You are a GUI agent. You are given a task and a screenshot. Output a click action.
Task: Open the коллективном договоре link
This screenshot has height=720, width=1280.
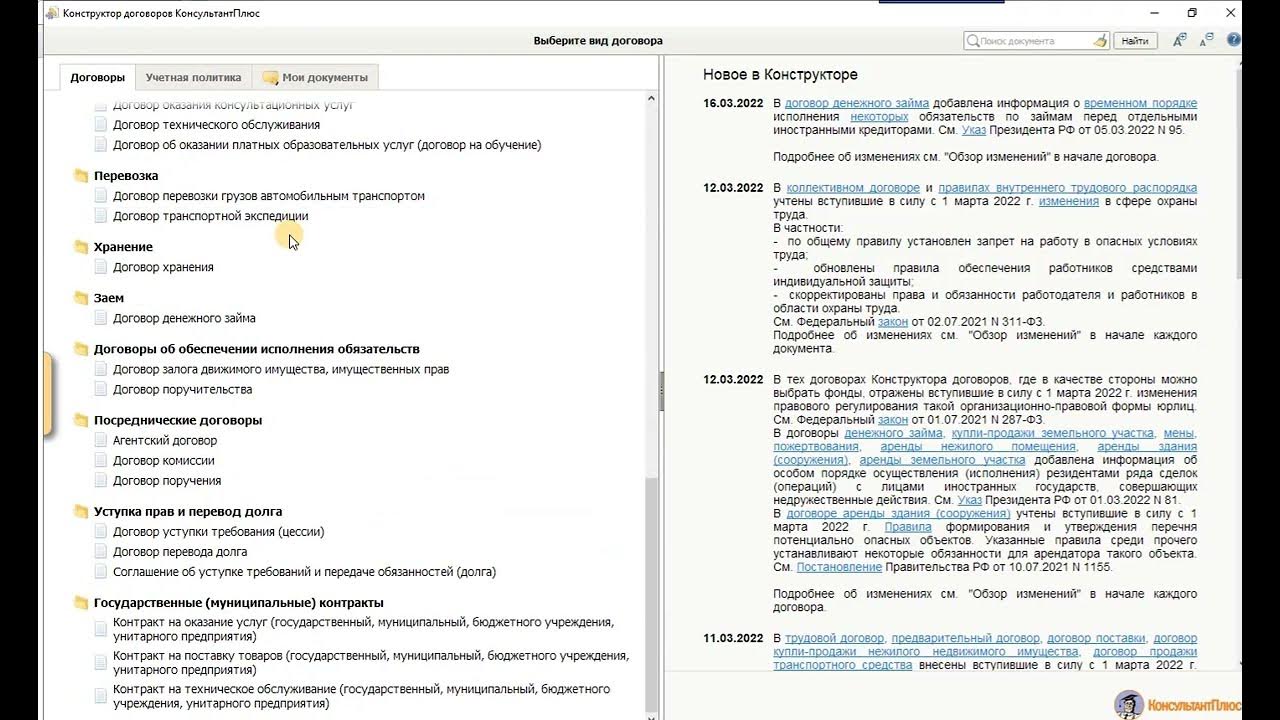pyautogui.click(x=853, y=188)
